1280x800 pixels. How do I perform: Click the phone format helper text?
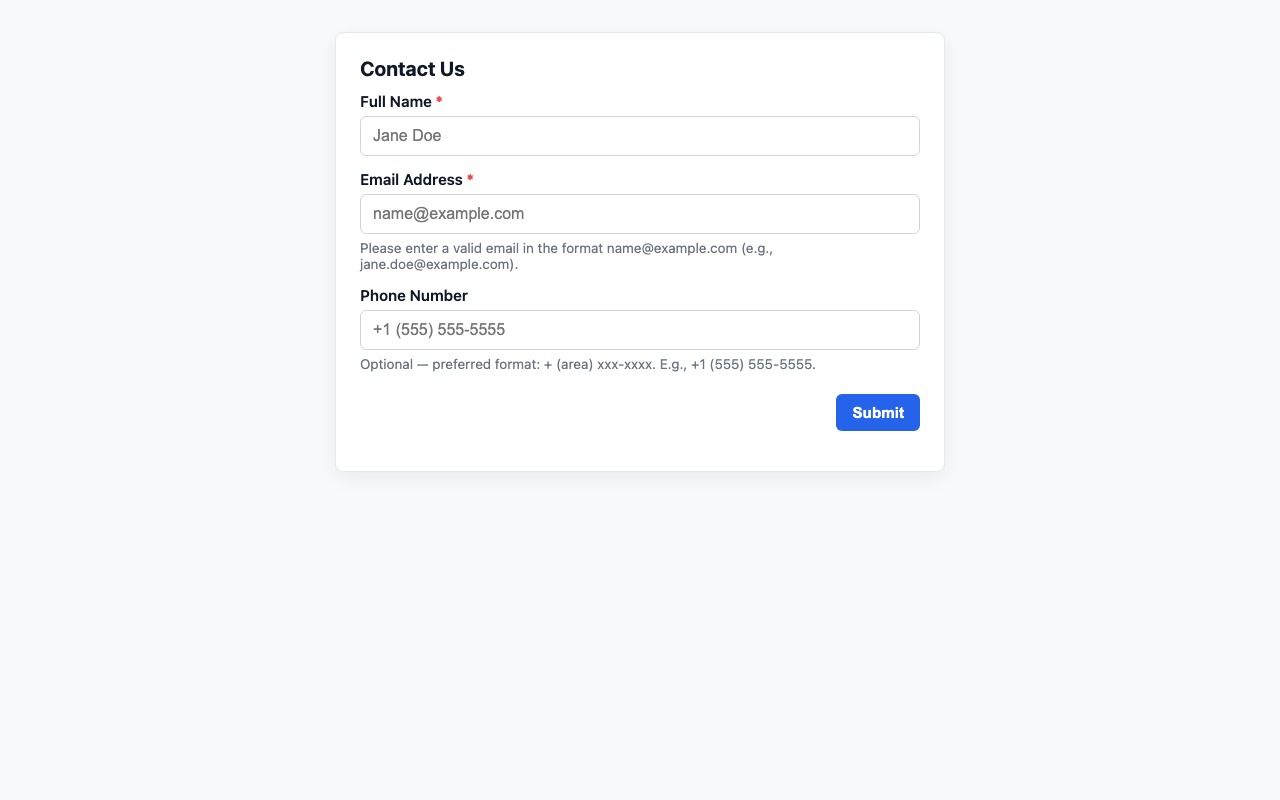click(587, 364)
